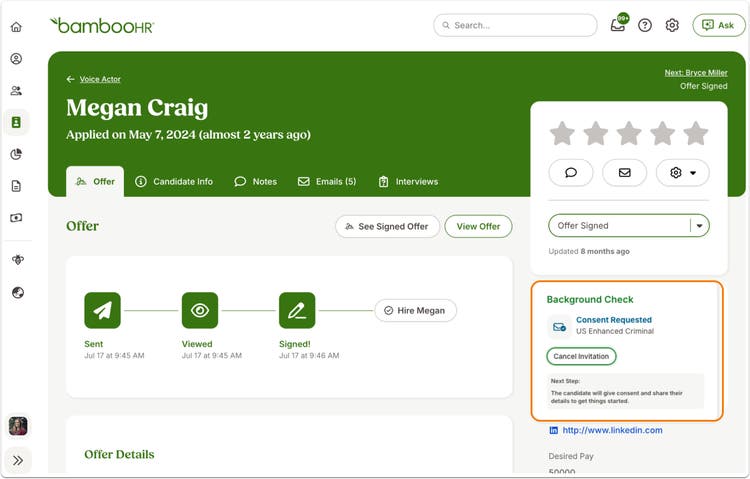Screen dimensions: 750x479
Task: Click 'Jul 17 at 9:46 AM' timestamp
Action: click(x=309, y=356)
